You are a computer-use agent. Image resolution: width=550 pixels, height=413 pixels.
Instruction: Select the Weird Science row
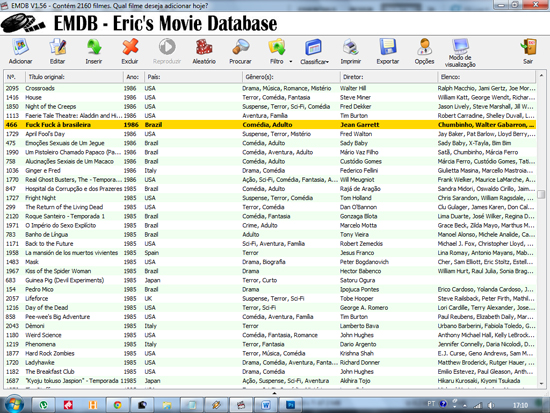(x=270, y=335)
